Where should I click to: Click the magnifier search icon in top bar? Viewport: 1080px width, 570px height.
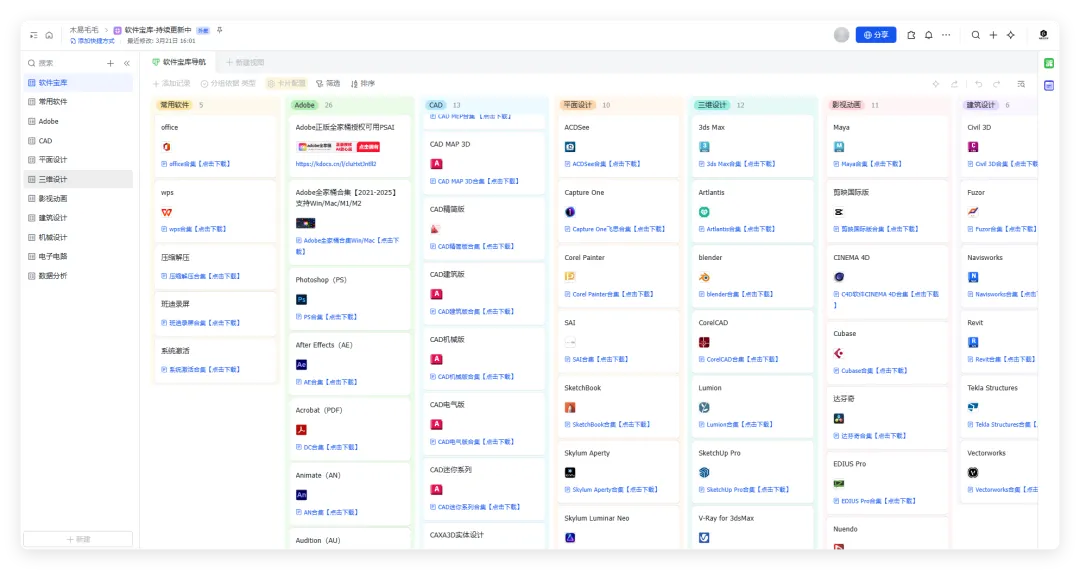tap(976, 35)
